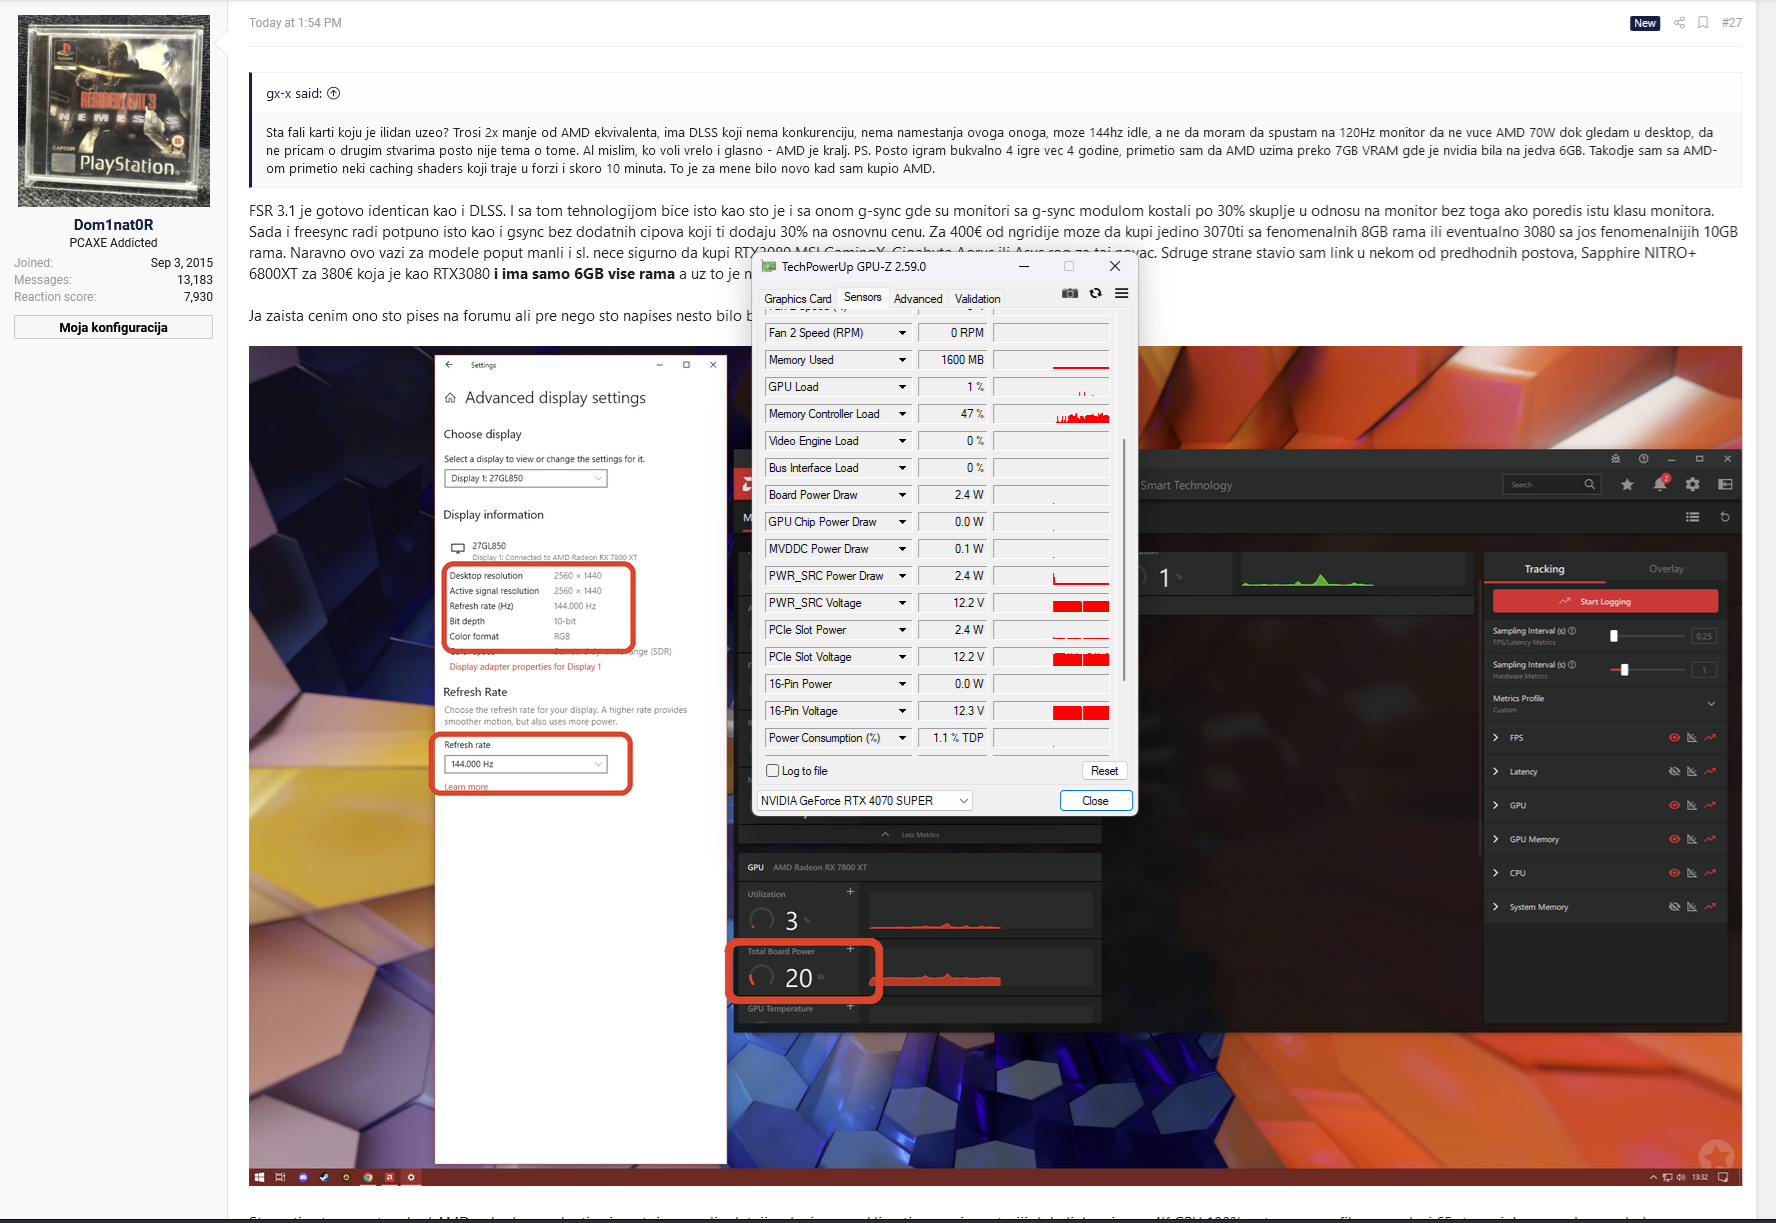Expand the FPS metrics section
Screen dimensions: 1776x1223
click(x=1496, y=738)
